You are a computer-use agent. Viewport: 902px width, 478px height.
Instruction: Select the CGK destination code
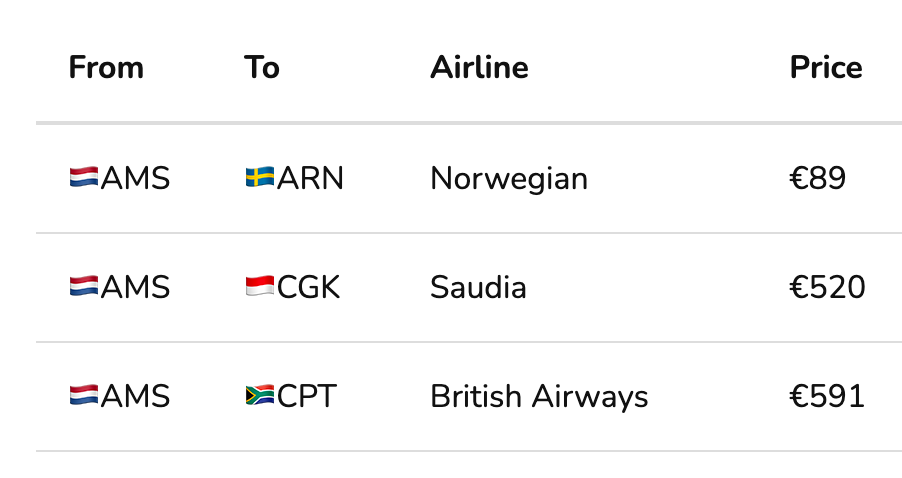308,287
